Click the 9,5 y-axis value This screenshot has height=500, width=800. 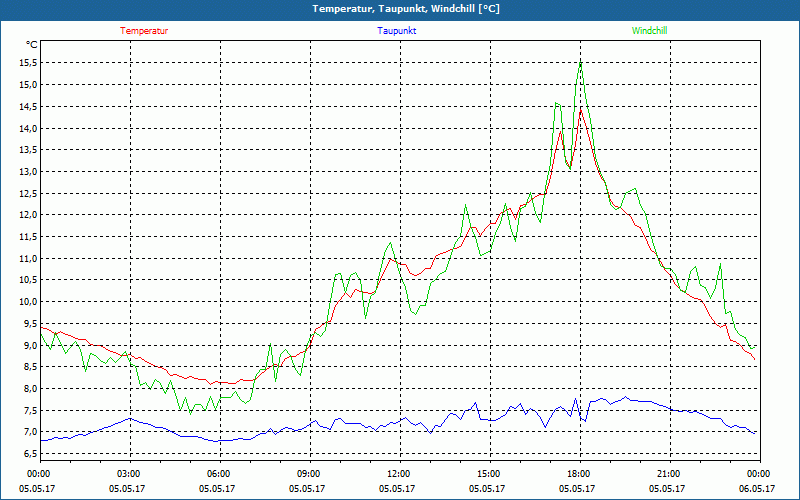point(30,323)
